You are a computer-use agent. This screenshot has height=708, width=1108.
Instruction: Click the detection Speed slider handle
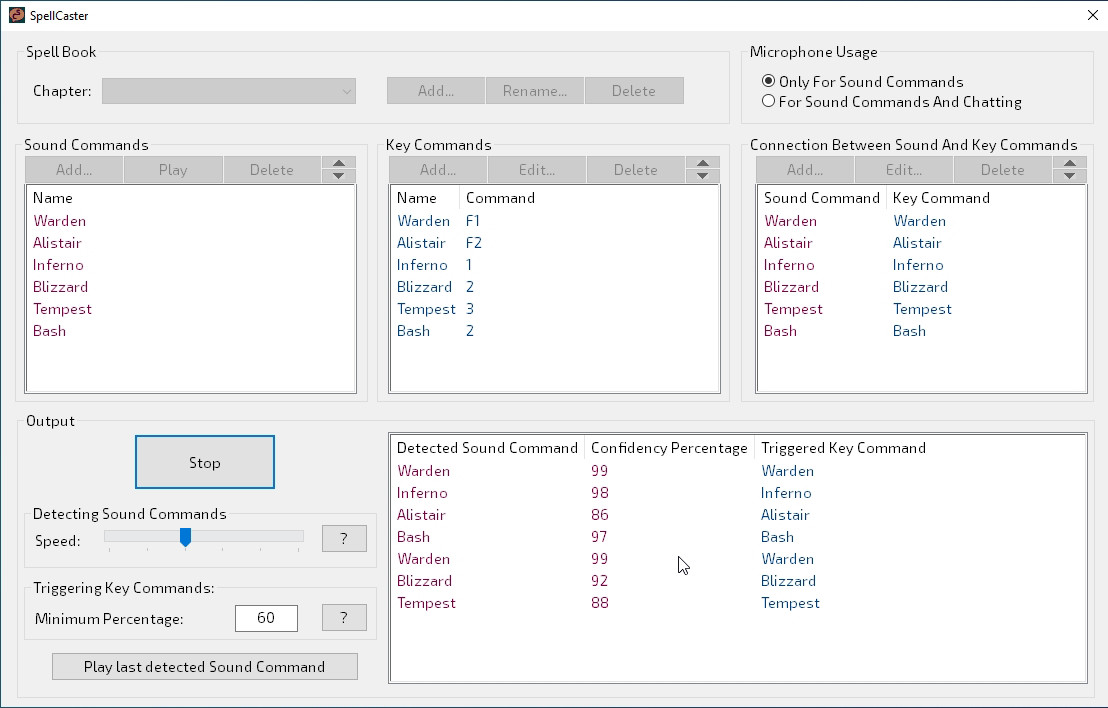(185, 538)
